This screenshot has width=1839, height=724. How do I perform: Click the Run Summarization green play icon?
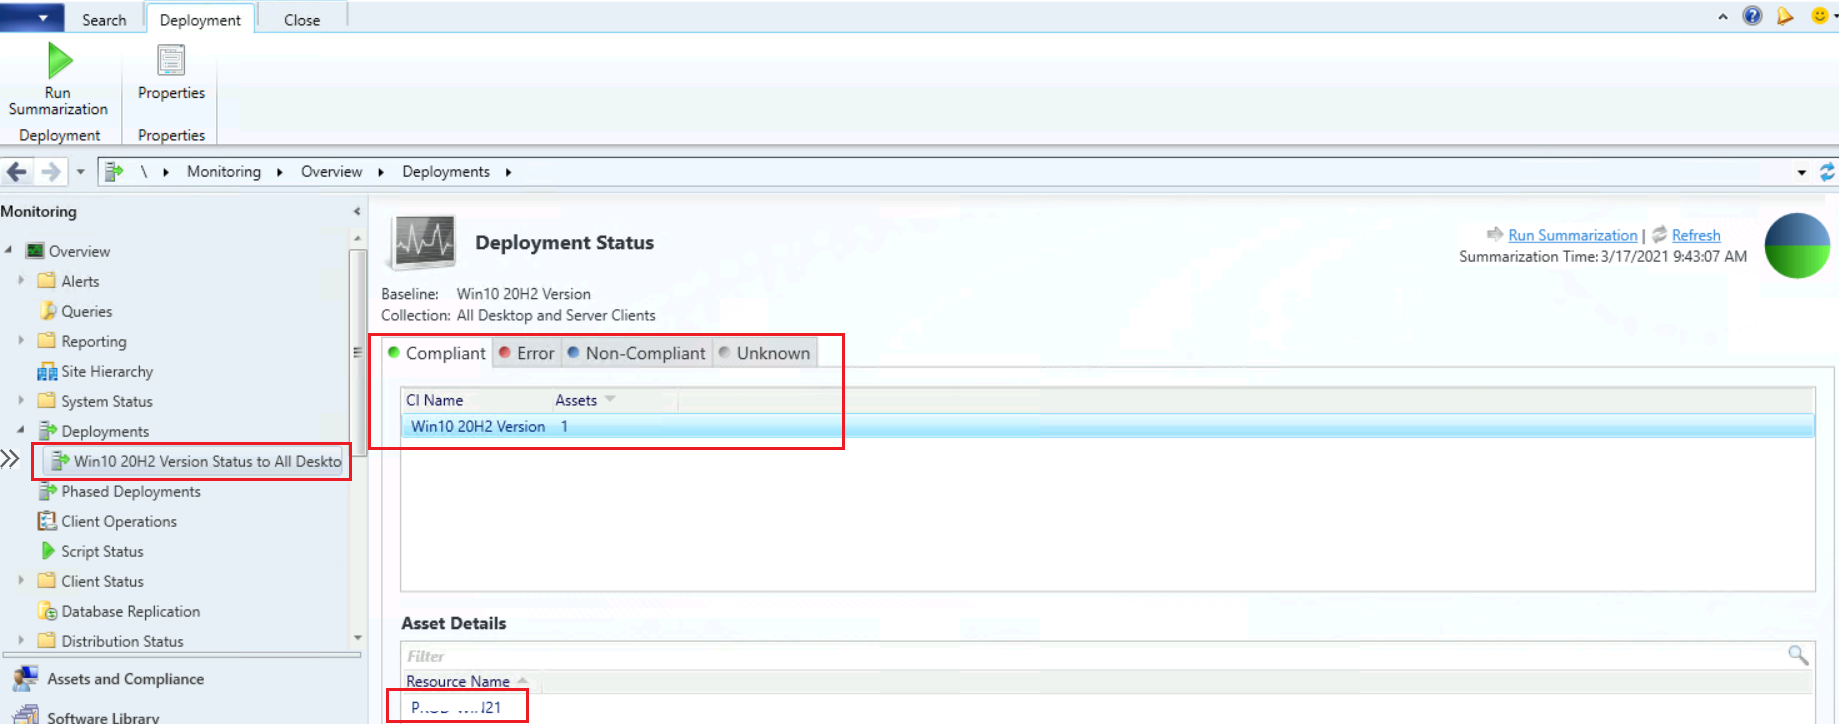tap(60, 61)
